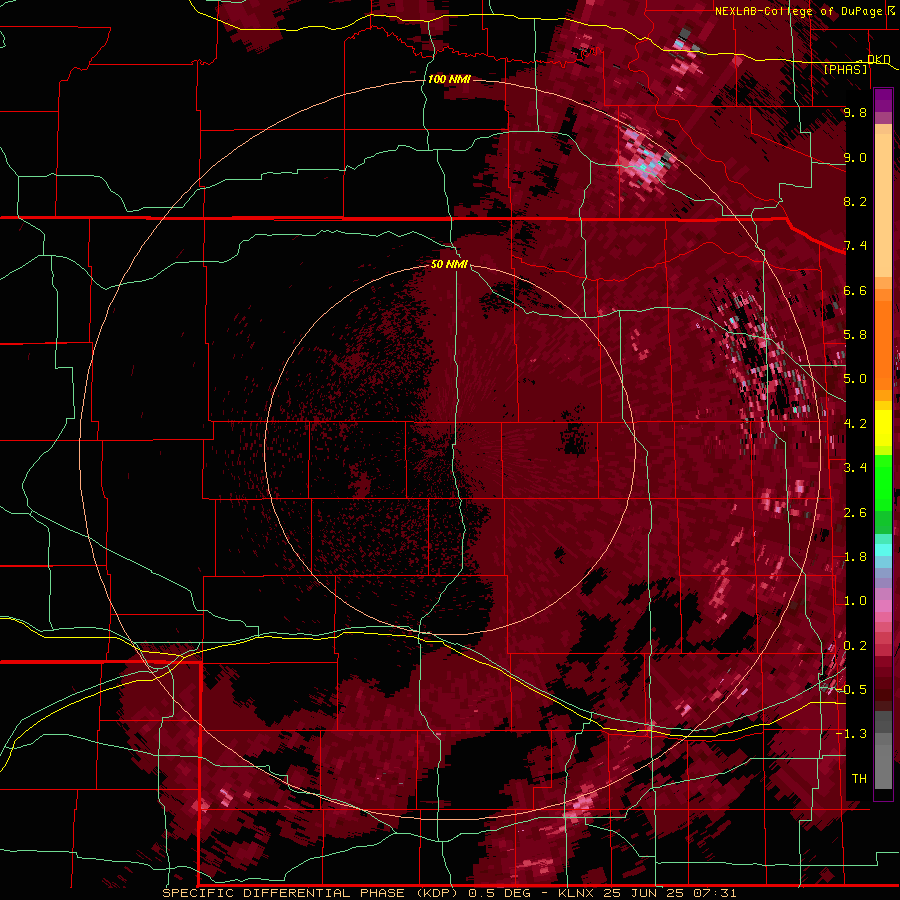Click the 7.4 scale value

(x=855, y=246)
